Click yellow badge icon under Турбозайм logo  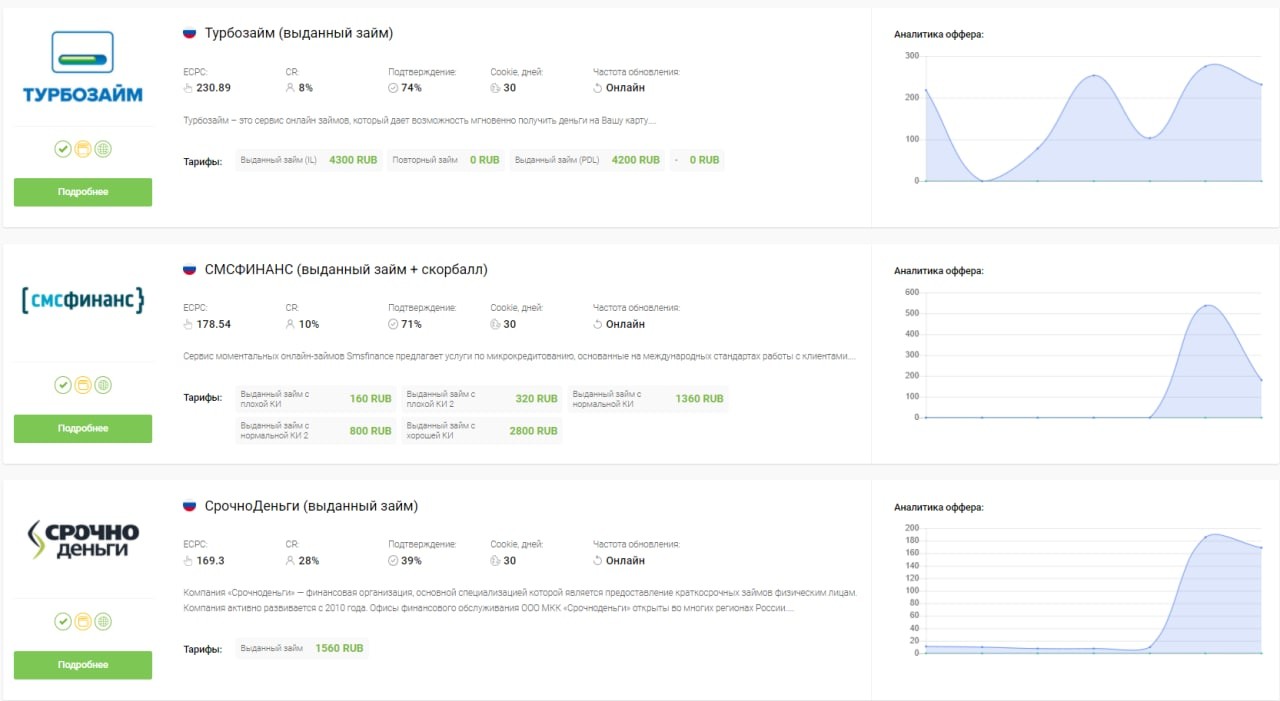pyautogui.click(x=83, y=149)
